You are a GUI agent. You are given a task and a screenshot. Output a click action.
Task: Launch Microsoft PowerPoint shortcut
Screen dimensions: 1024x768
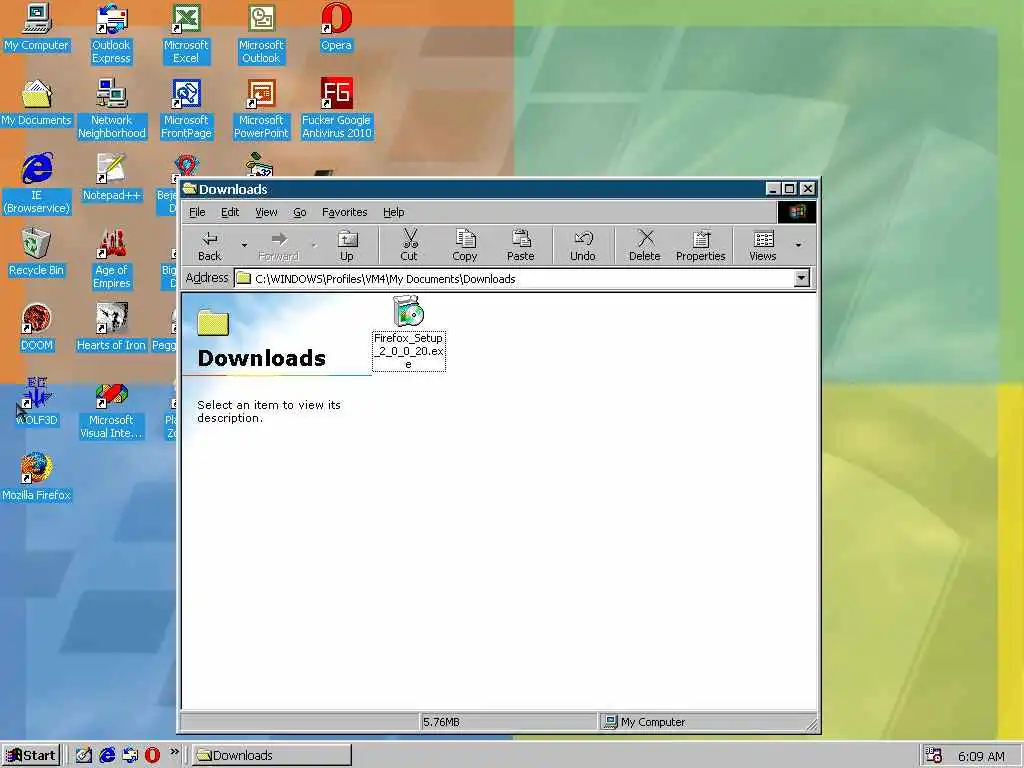click(x=261, y=108)
